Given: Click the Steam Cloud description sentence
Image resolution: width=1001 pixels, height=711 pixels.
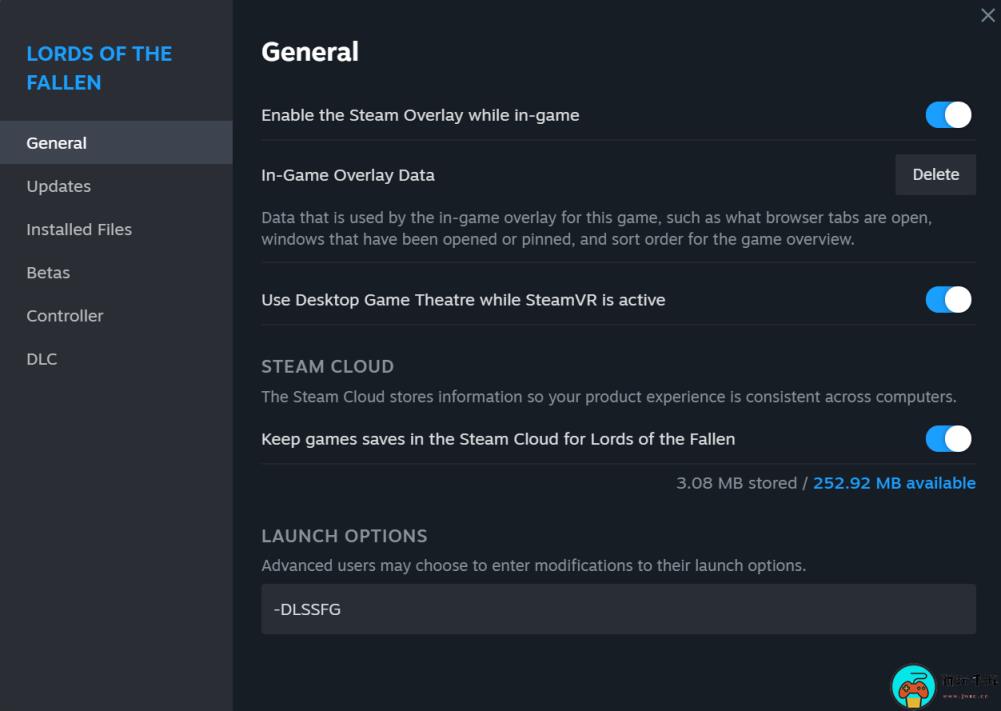Looking at the screenshot, I should [608, 397].
